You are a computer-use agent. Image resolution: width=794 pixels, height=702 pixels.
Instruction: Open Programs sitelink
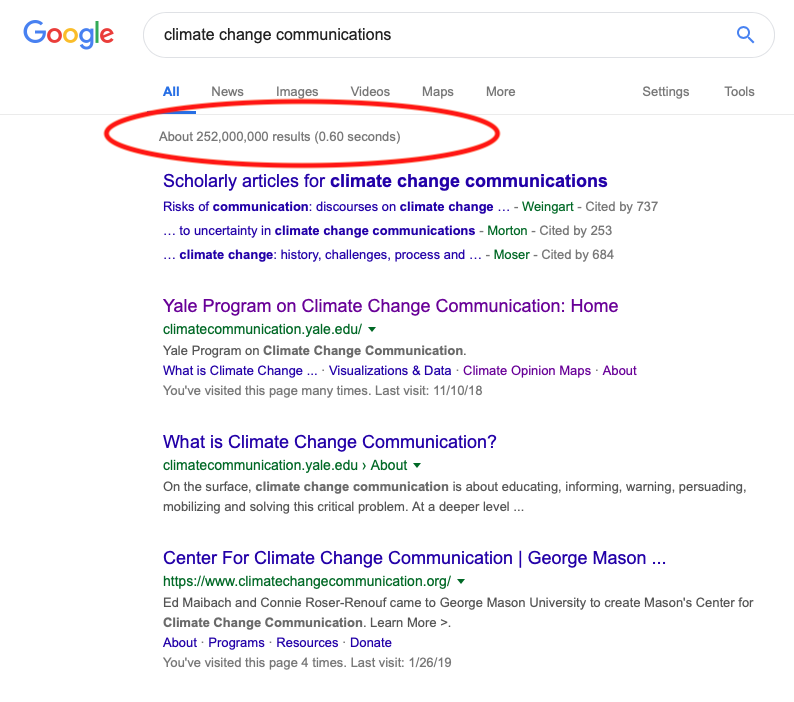coord(236,643)
